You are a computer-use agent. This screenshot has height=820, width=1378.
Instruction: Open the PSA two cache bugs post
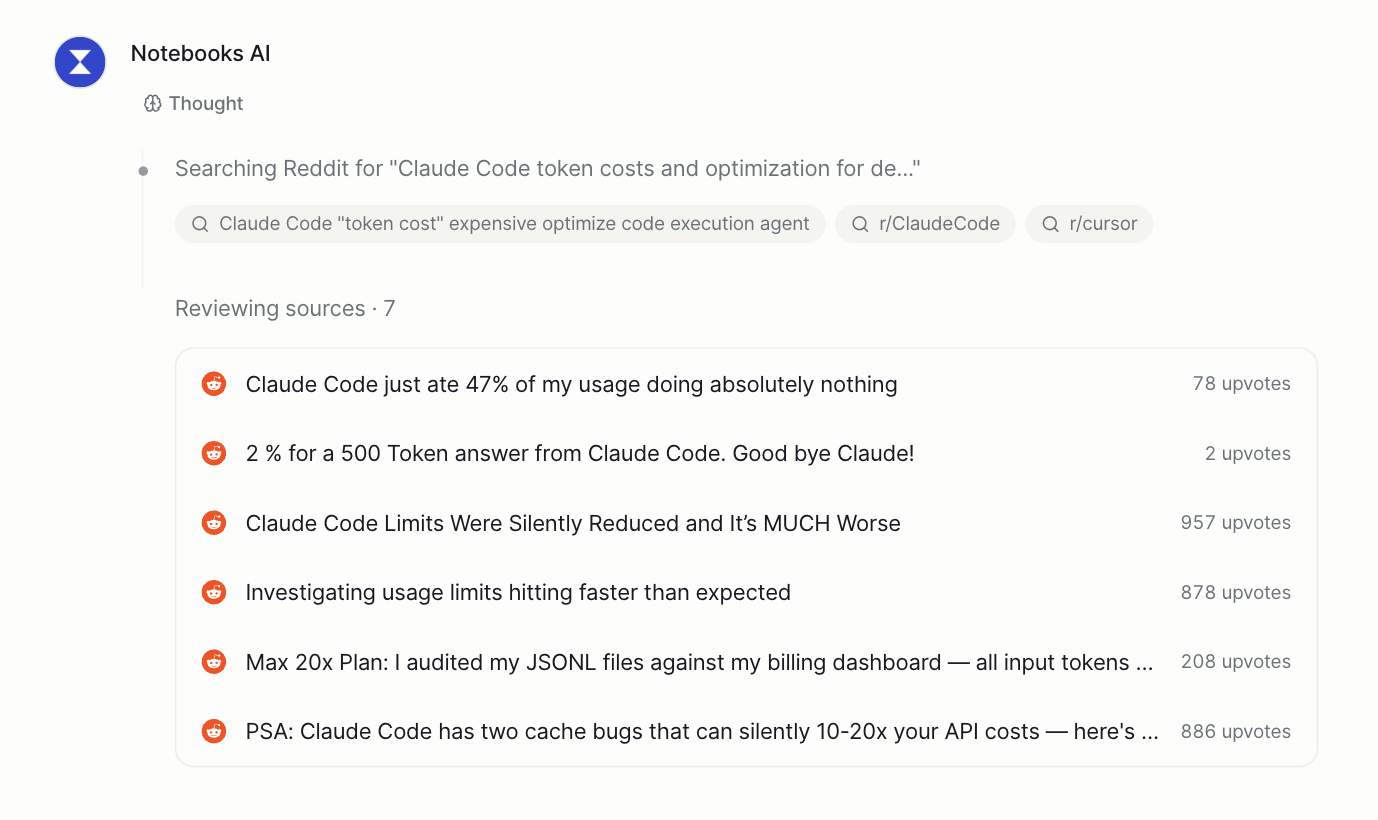[701, 732]
